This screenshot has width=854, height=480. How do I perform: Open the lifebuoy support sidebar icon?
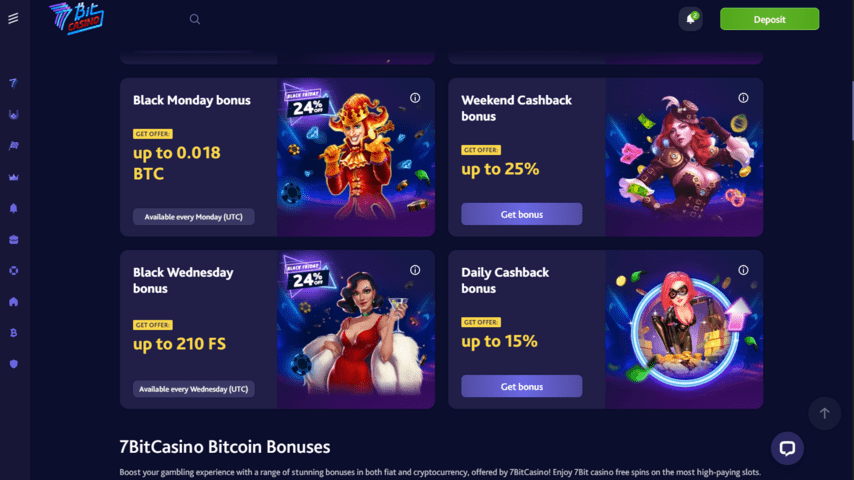pos(13,270)
